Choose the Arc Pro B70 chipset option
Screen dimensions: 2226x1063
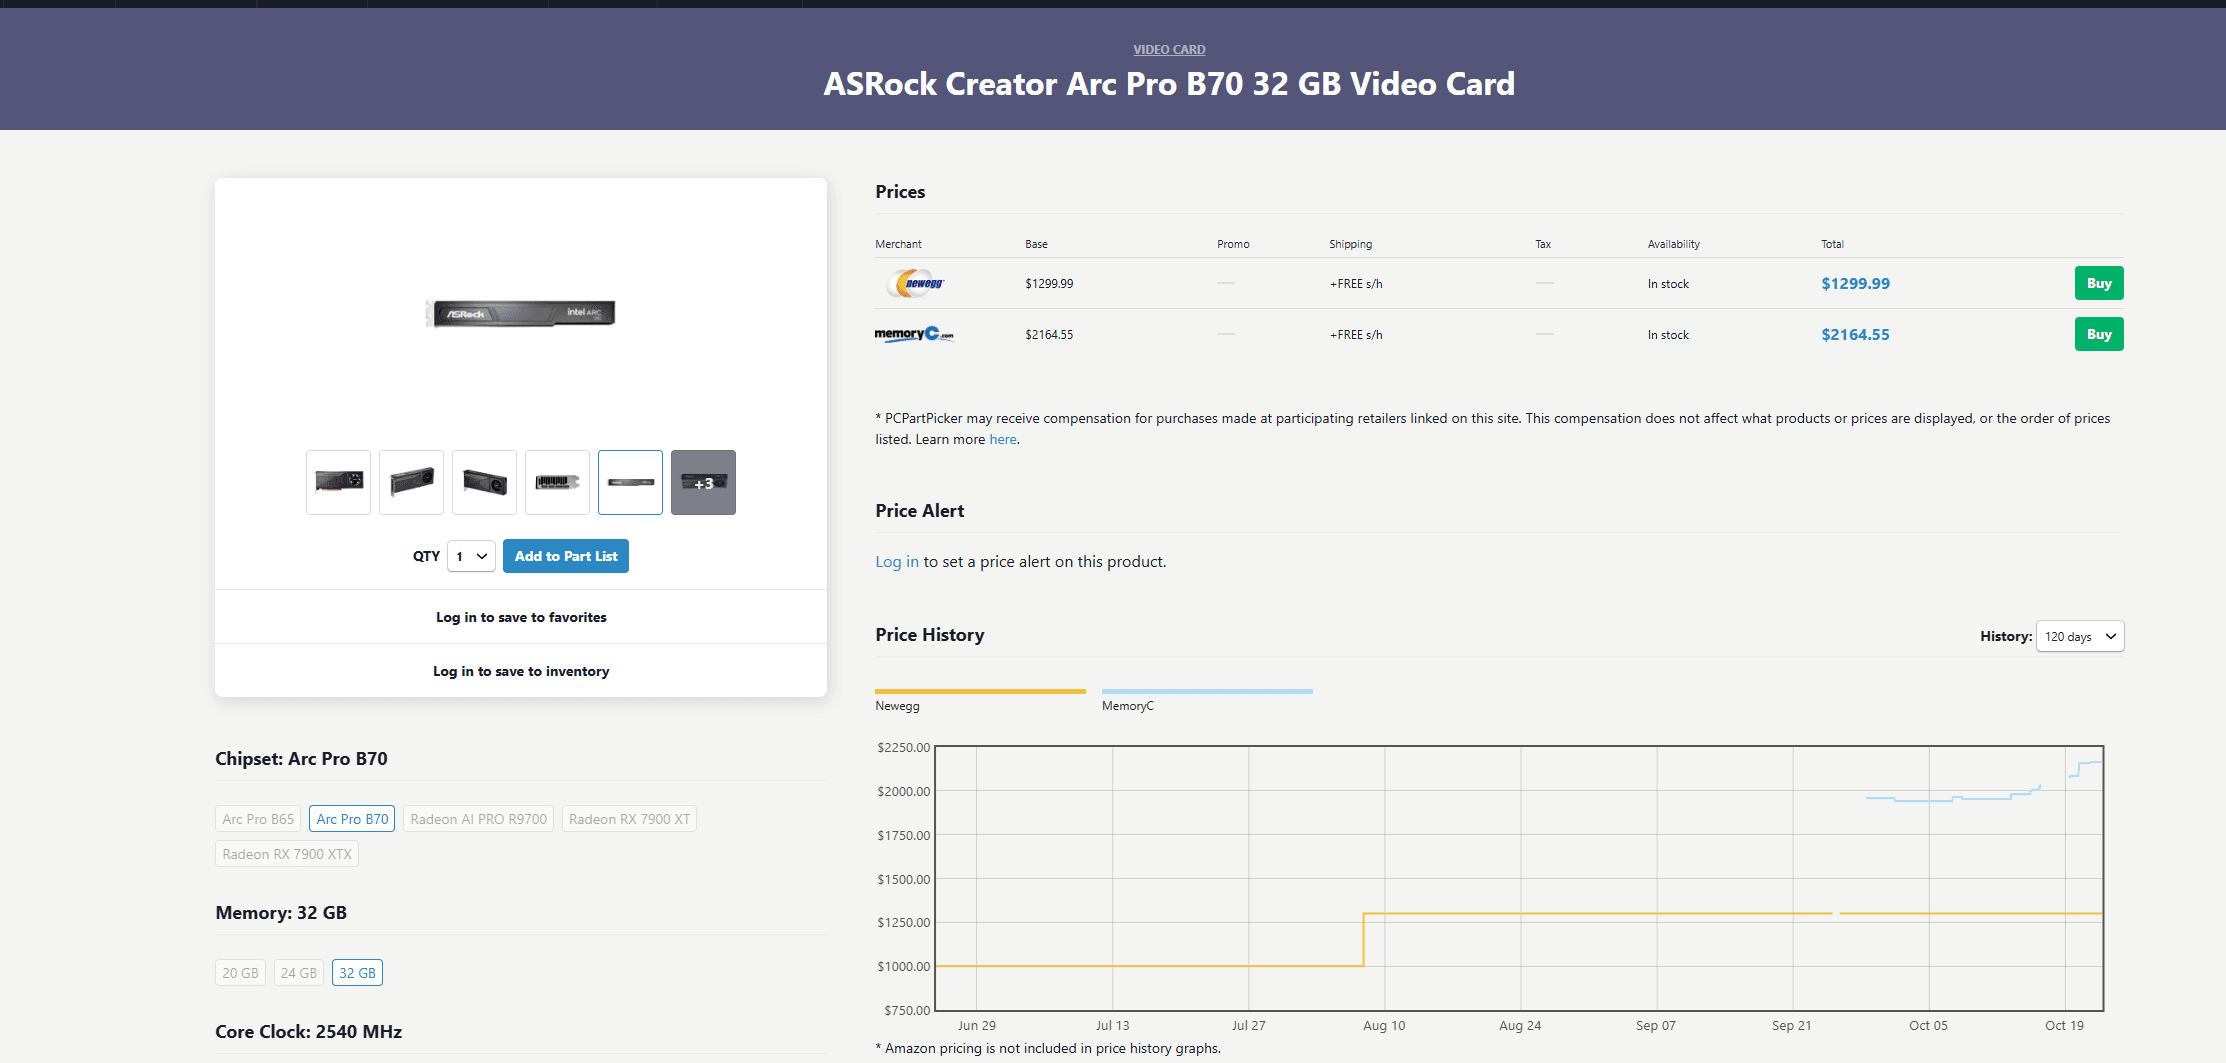coord(352,819)
